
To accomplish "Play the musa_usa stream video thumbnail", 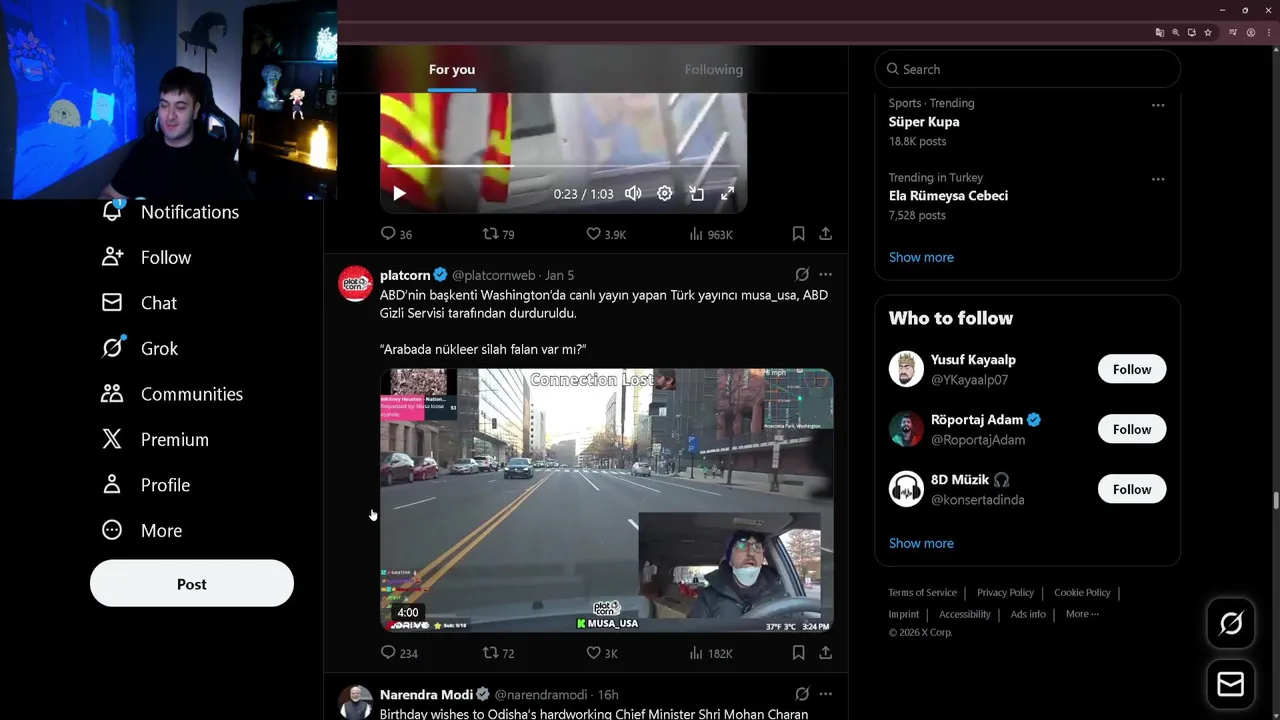I will [x=606, y=500].
